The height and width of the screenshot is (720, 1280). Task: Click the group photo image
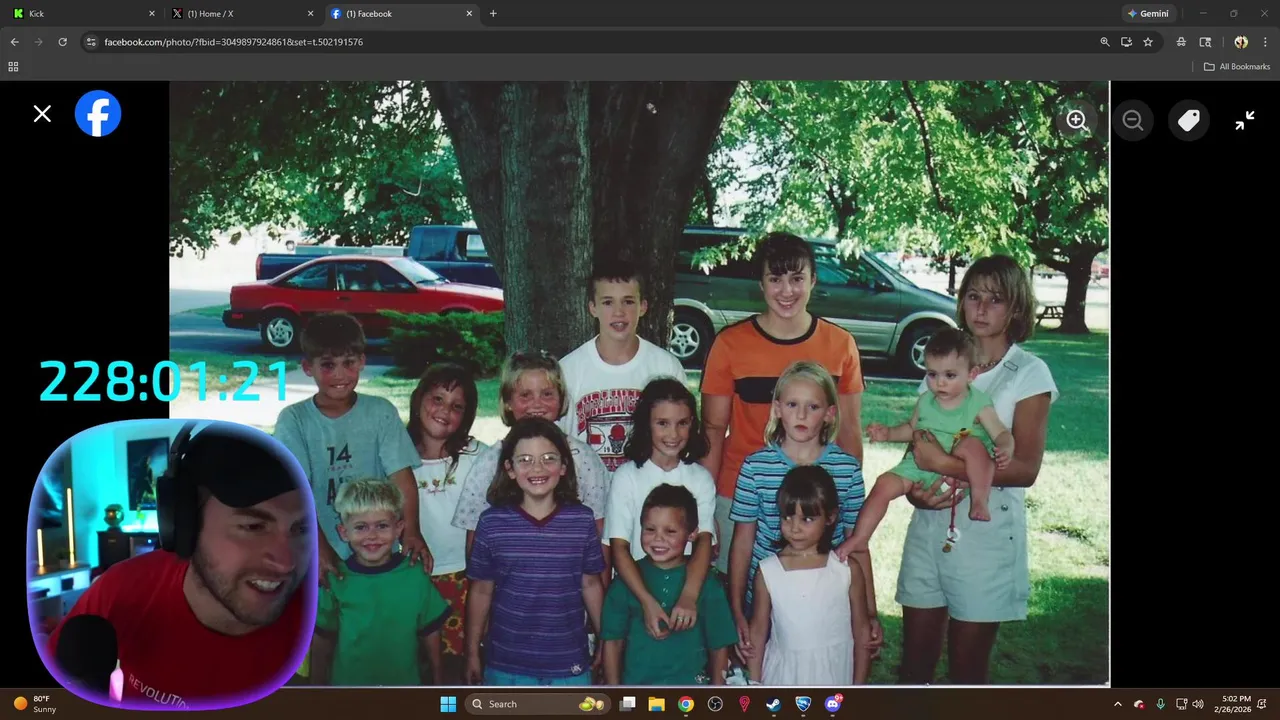click(639, 383)
